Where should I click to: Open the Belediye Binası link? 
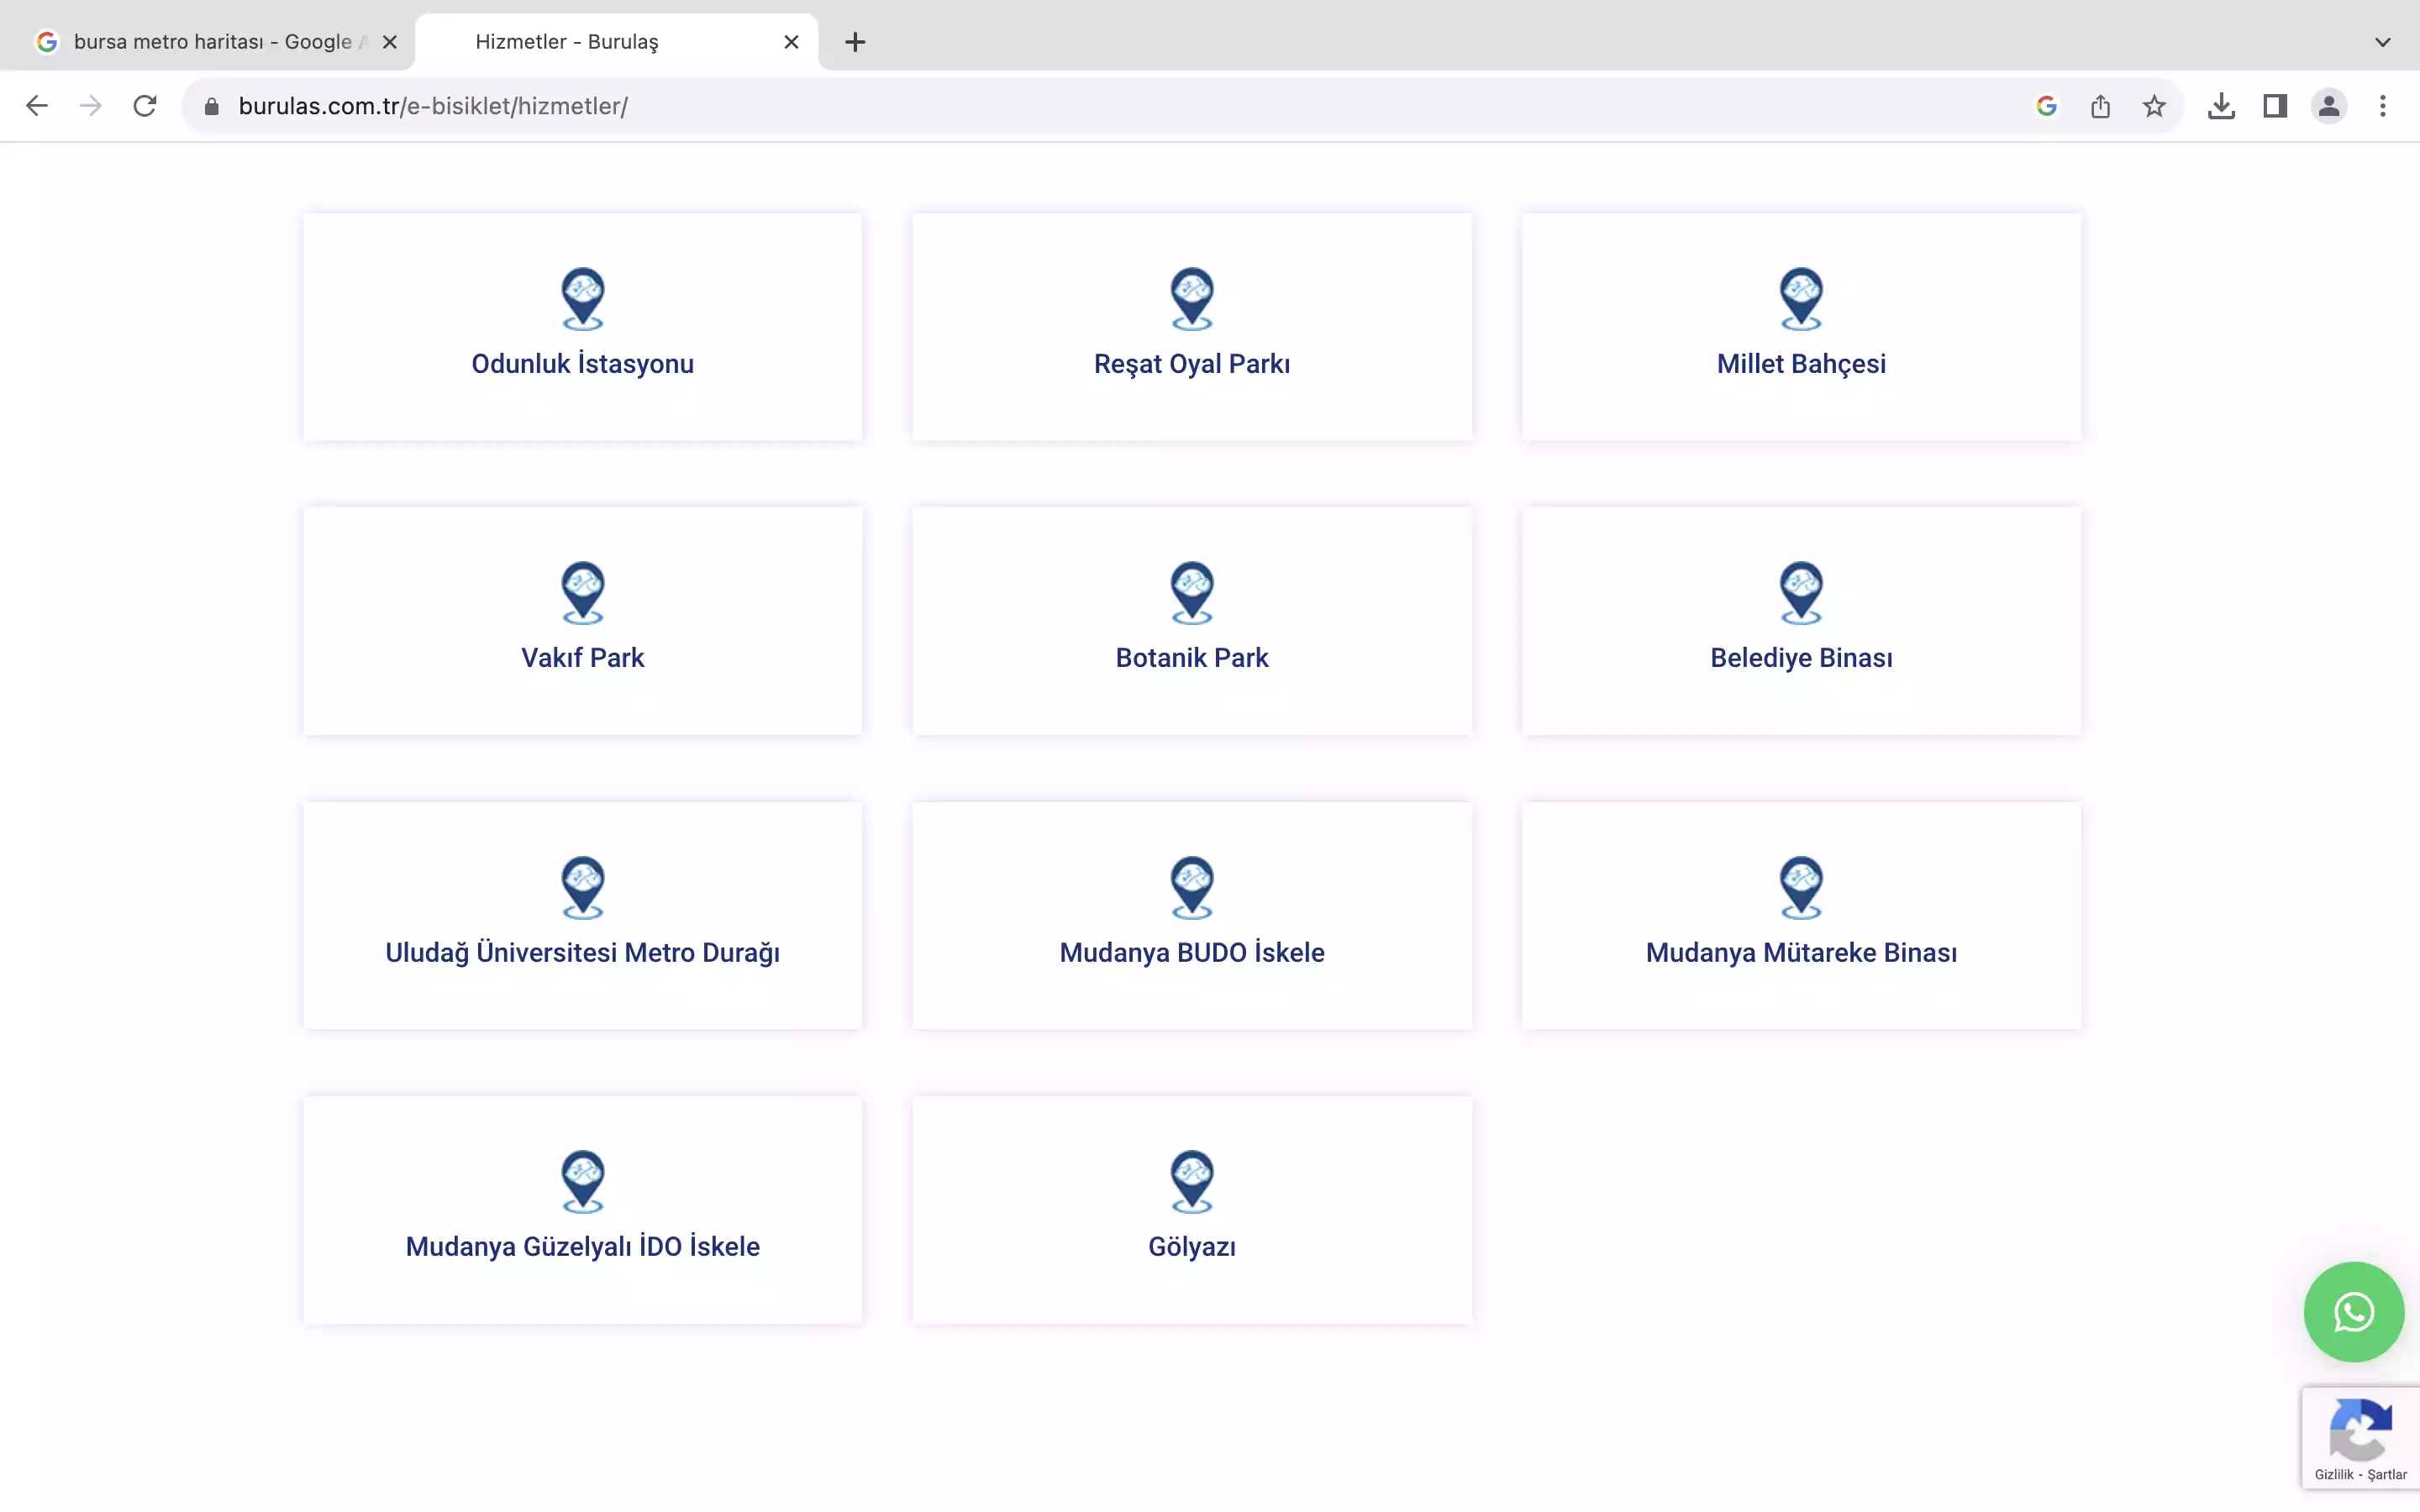pos(1801,658)
